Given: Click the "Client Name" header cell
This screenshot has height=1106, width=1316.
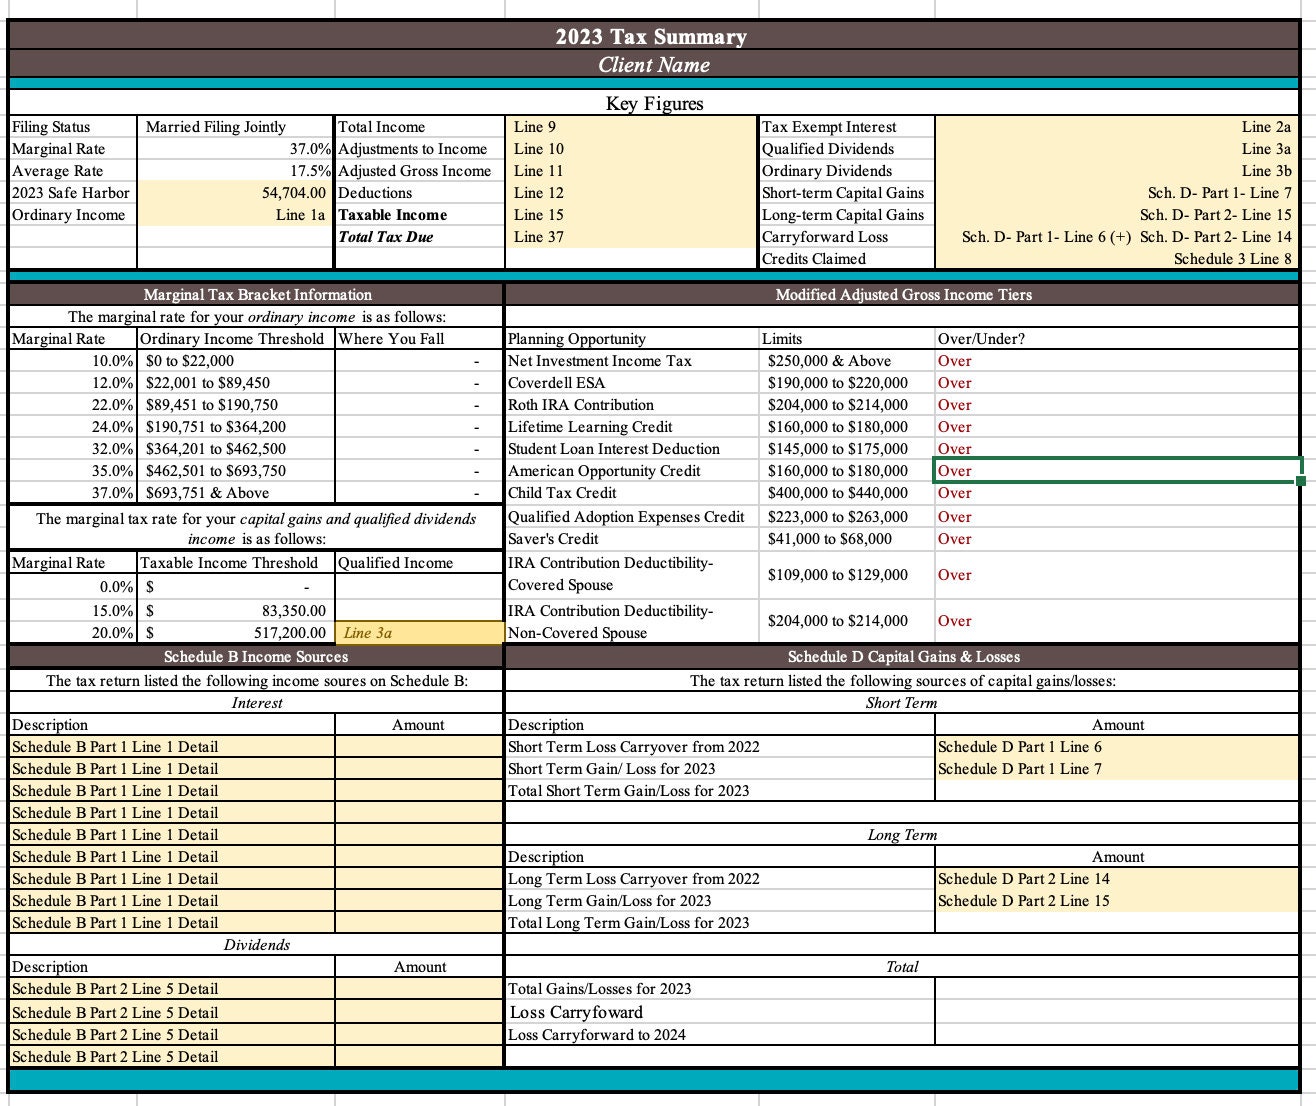Looking at the screenshot, I should [x=654, y=65].
